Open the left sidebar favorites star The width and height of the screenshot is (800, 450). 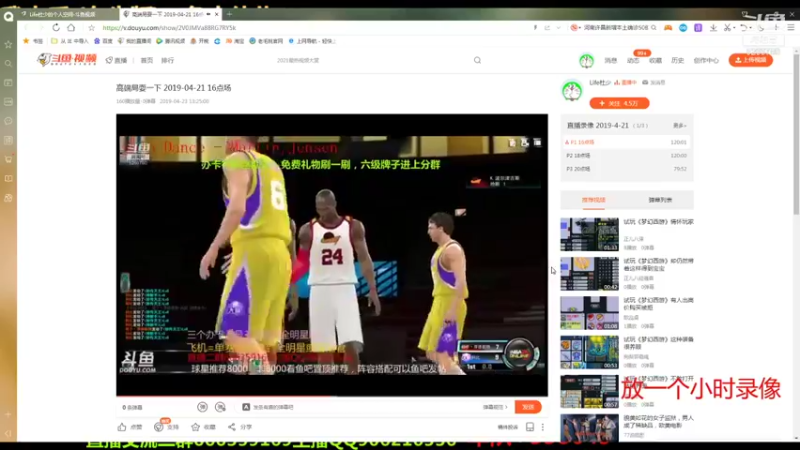click(8, 44)
